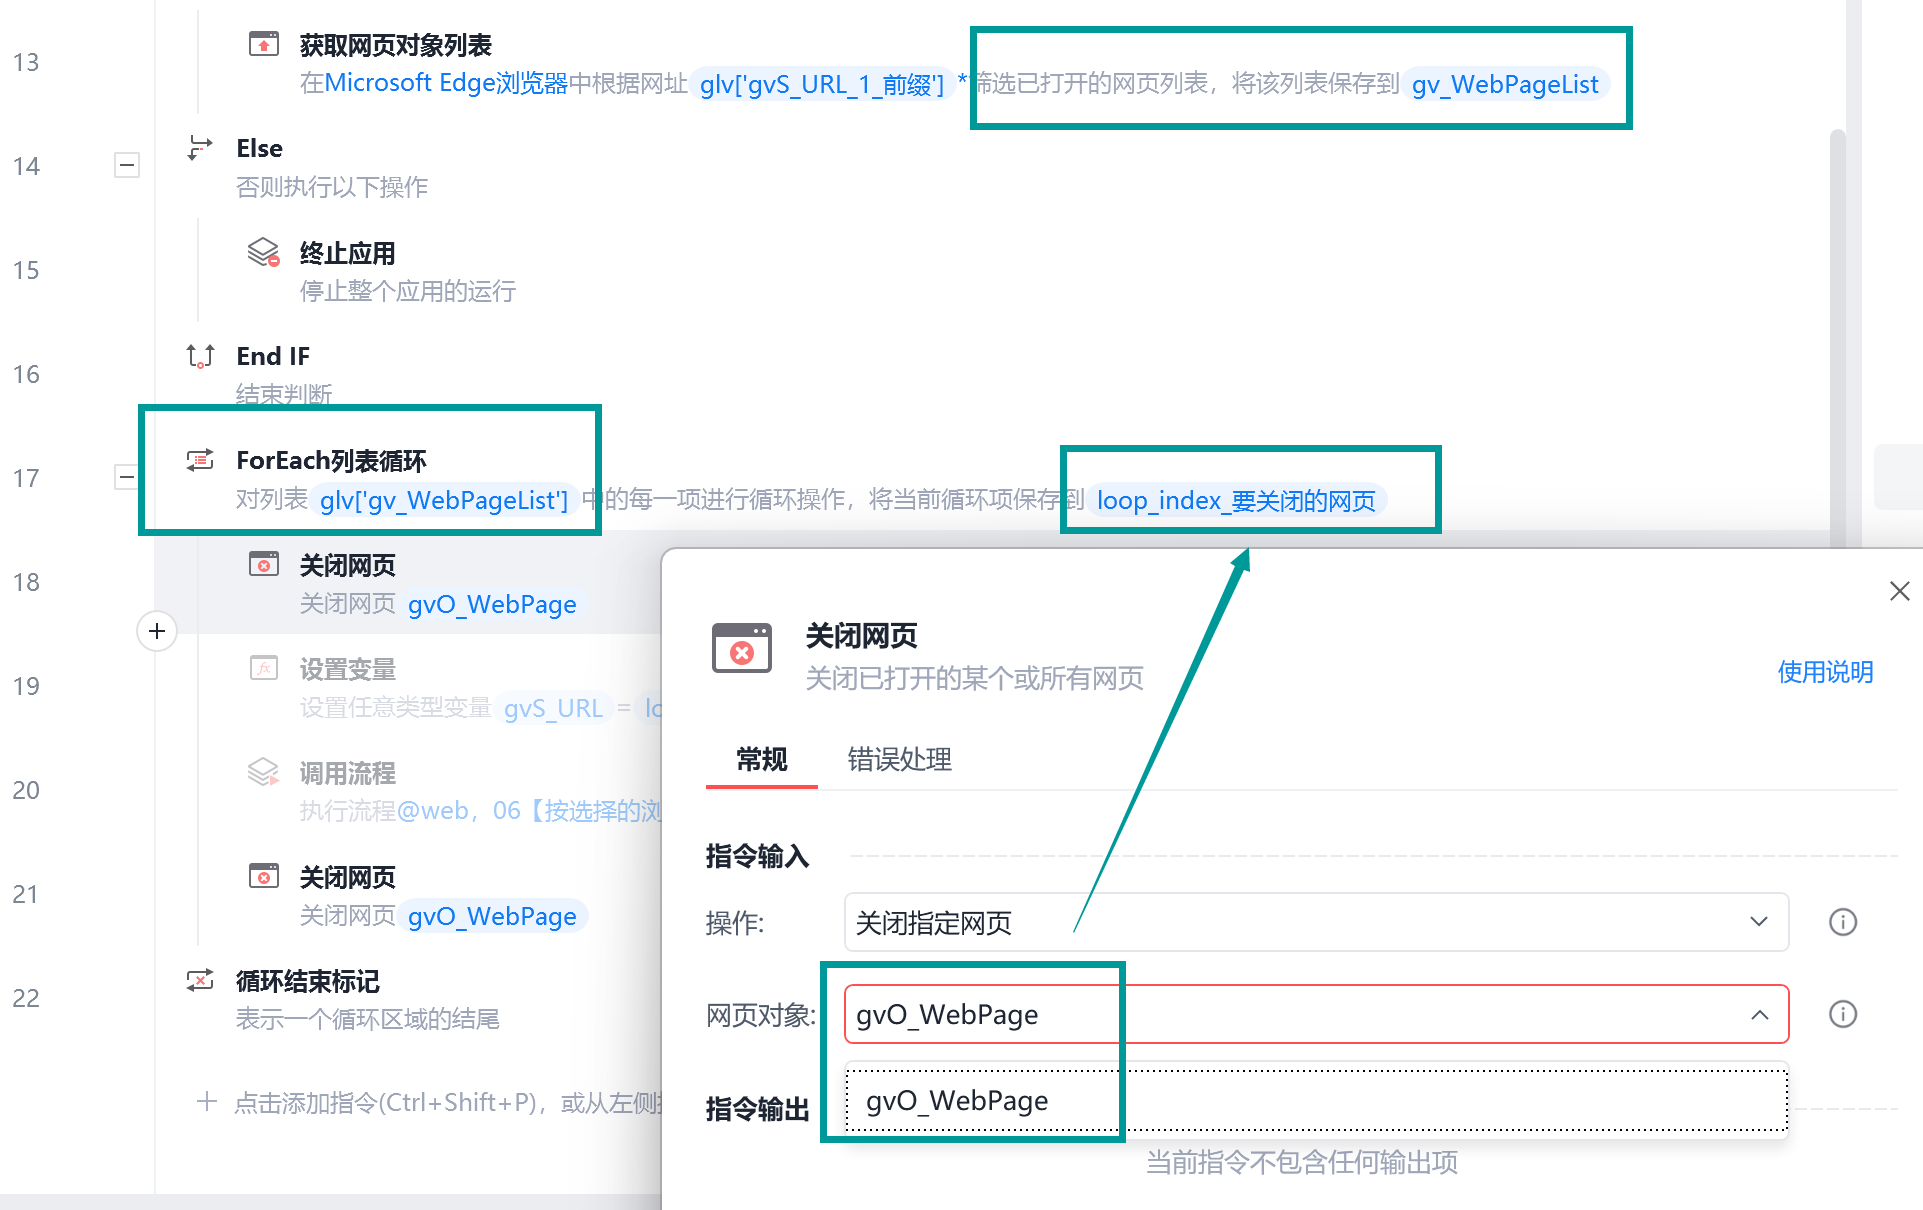Switch to the 错误处理 tab

point(899,759)
